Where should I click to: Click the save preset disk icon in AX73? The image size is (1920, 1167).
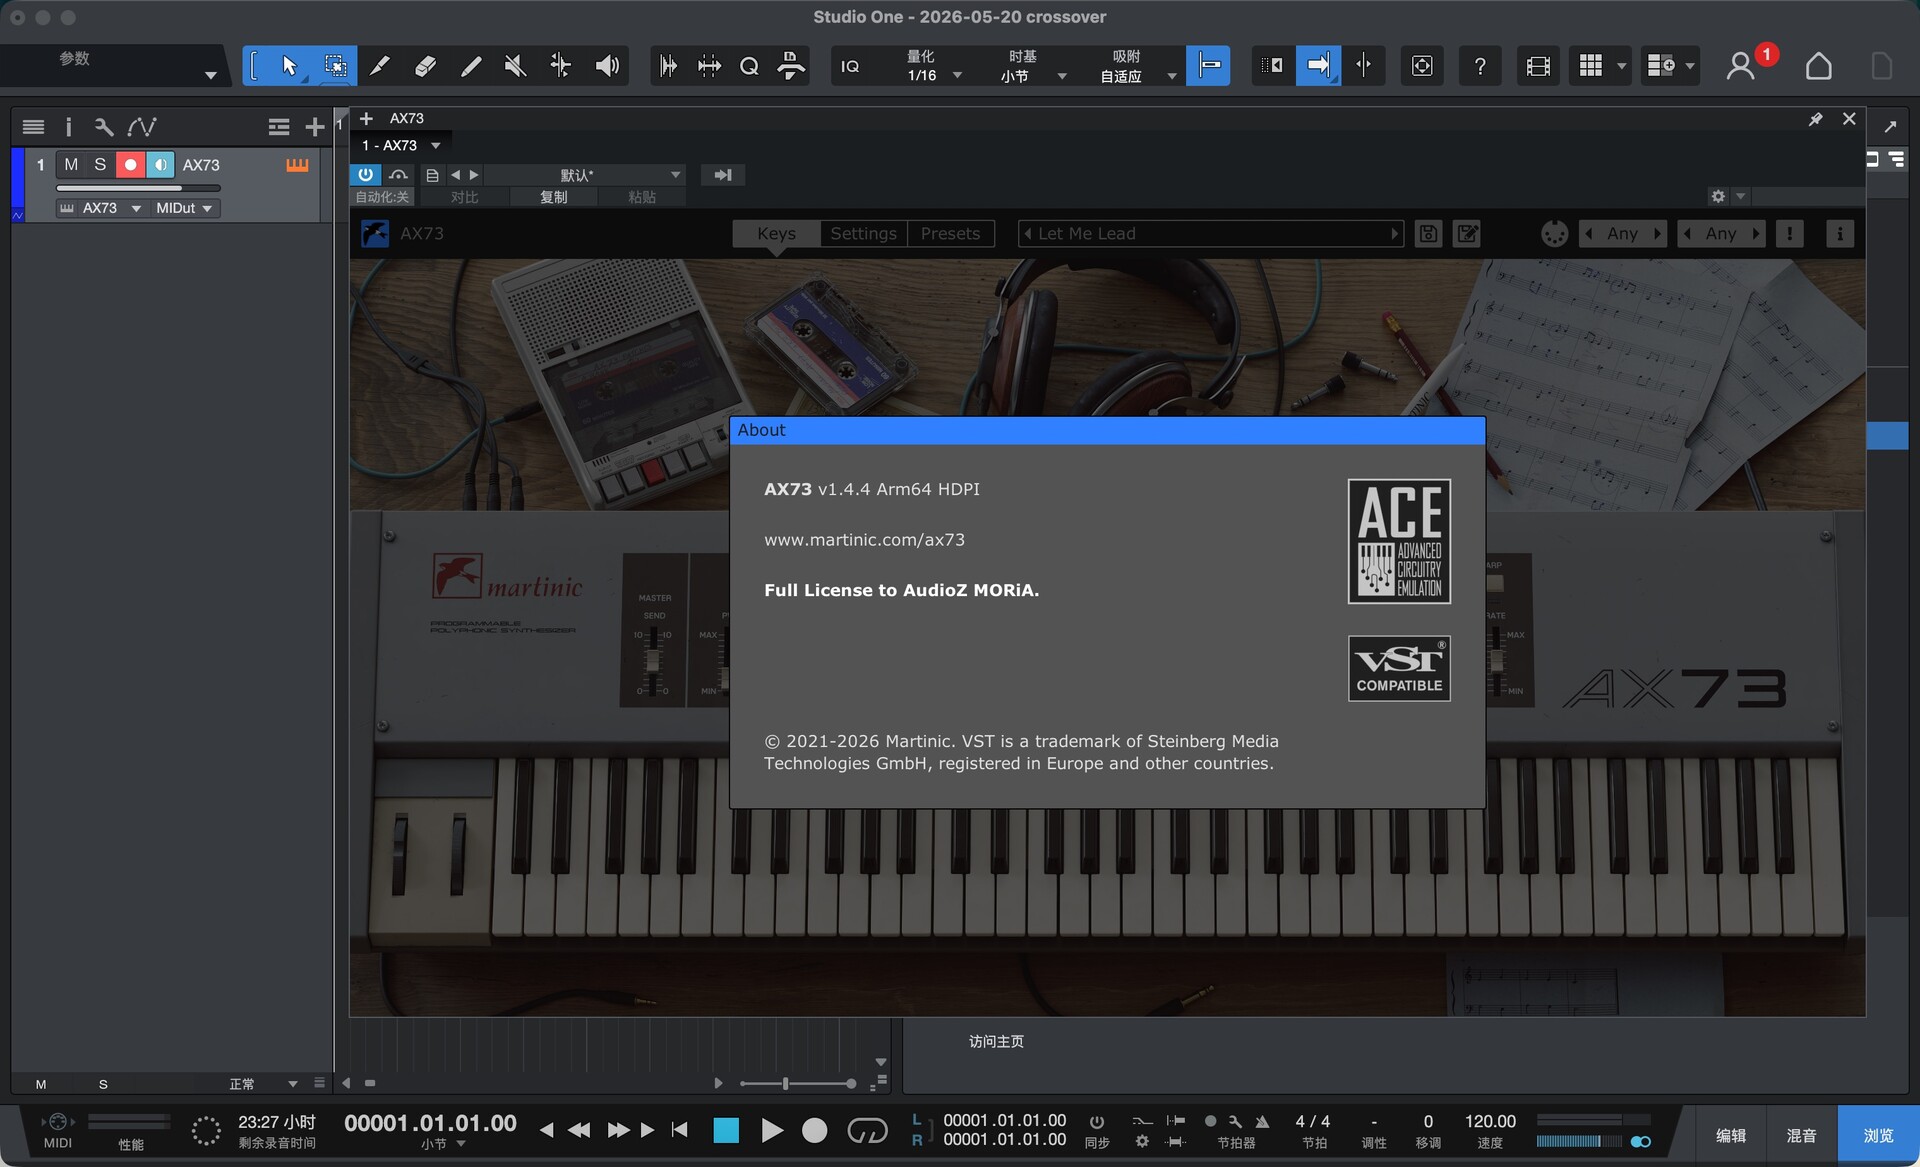(x=1428, y=234)
